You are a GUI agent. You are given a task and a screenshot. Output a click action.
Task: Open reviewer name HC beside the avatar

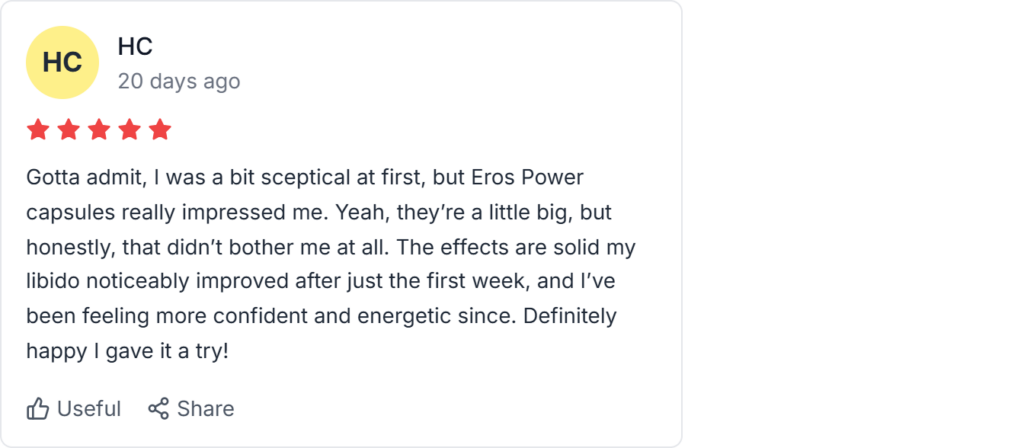[x=135, y=46]
